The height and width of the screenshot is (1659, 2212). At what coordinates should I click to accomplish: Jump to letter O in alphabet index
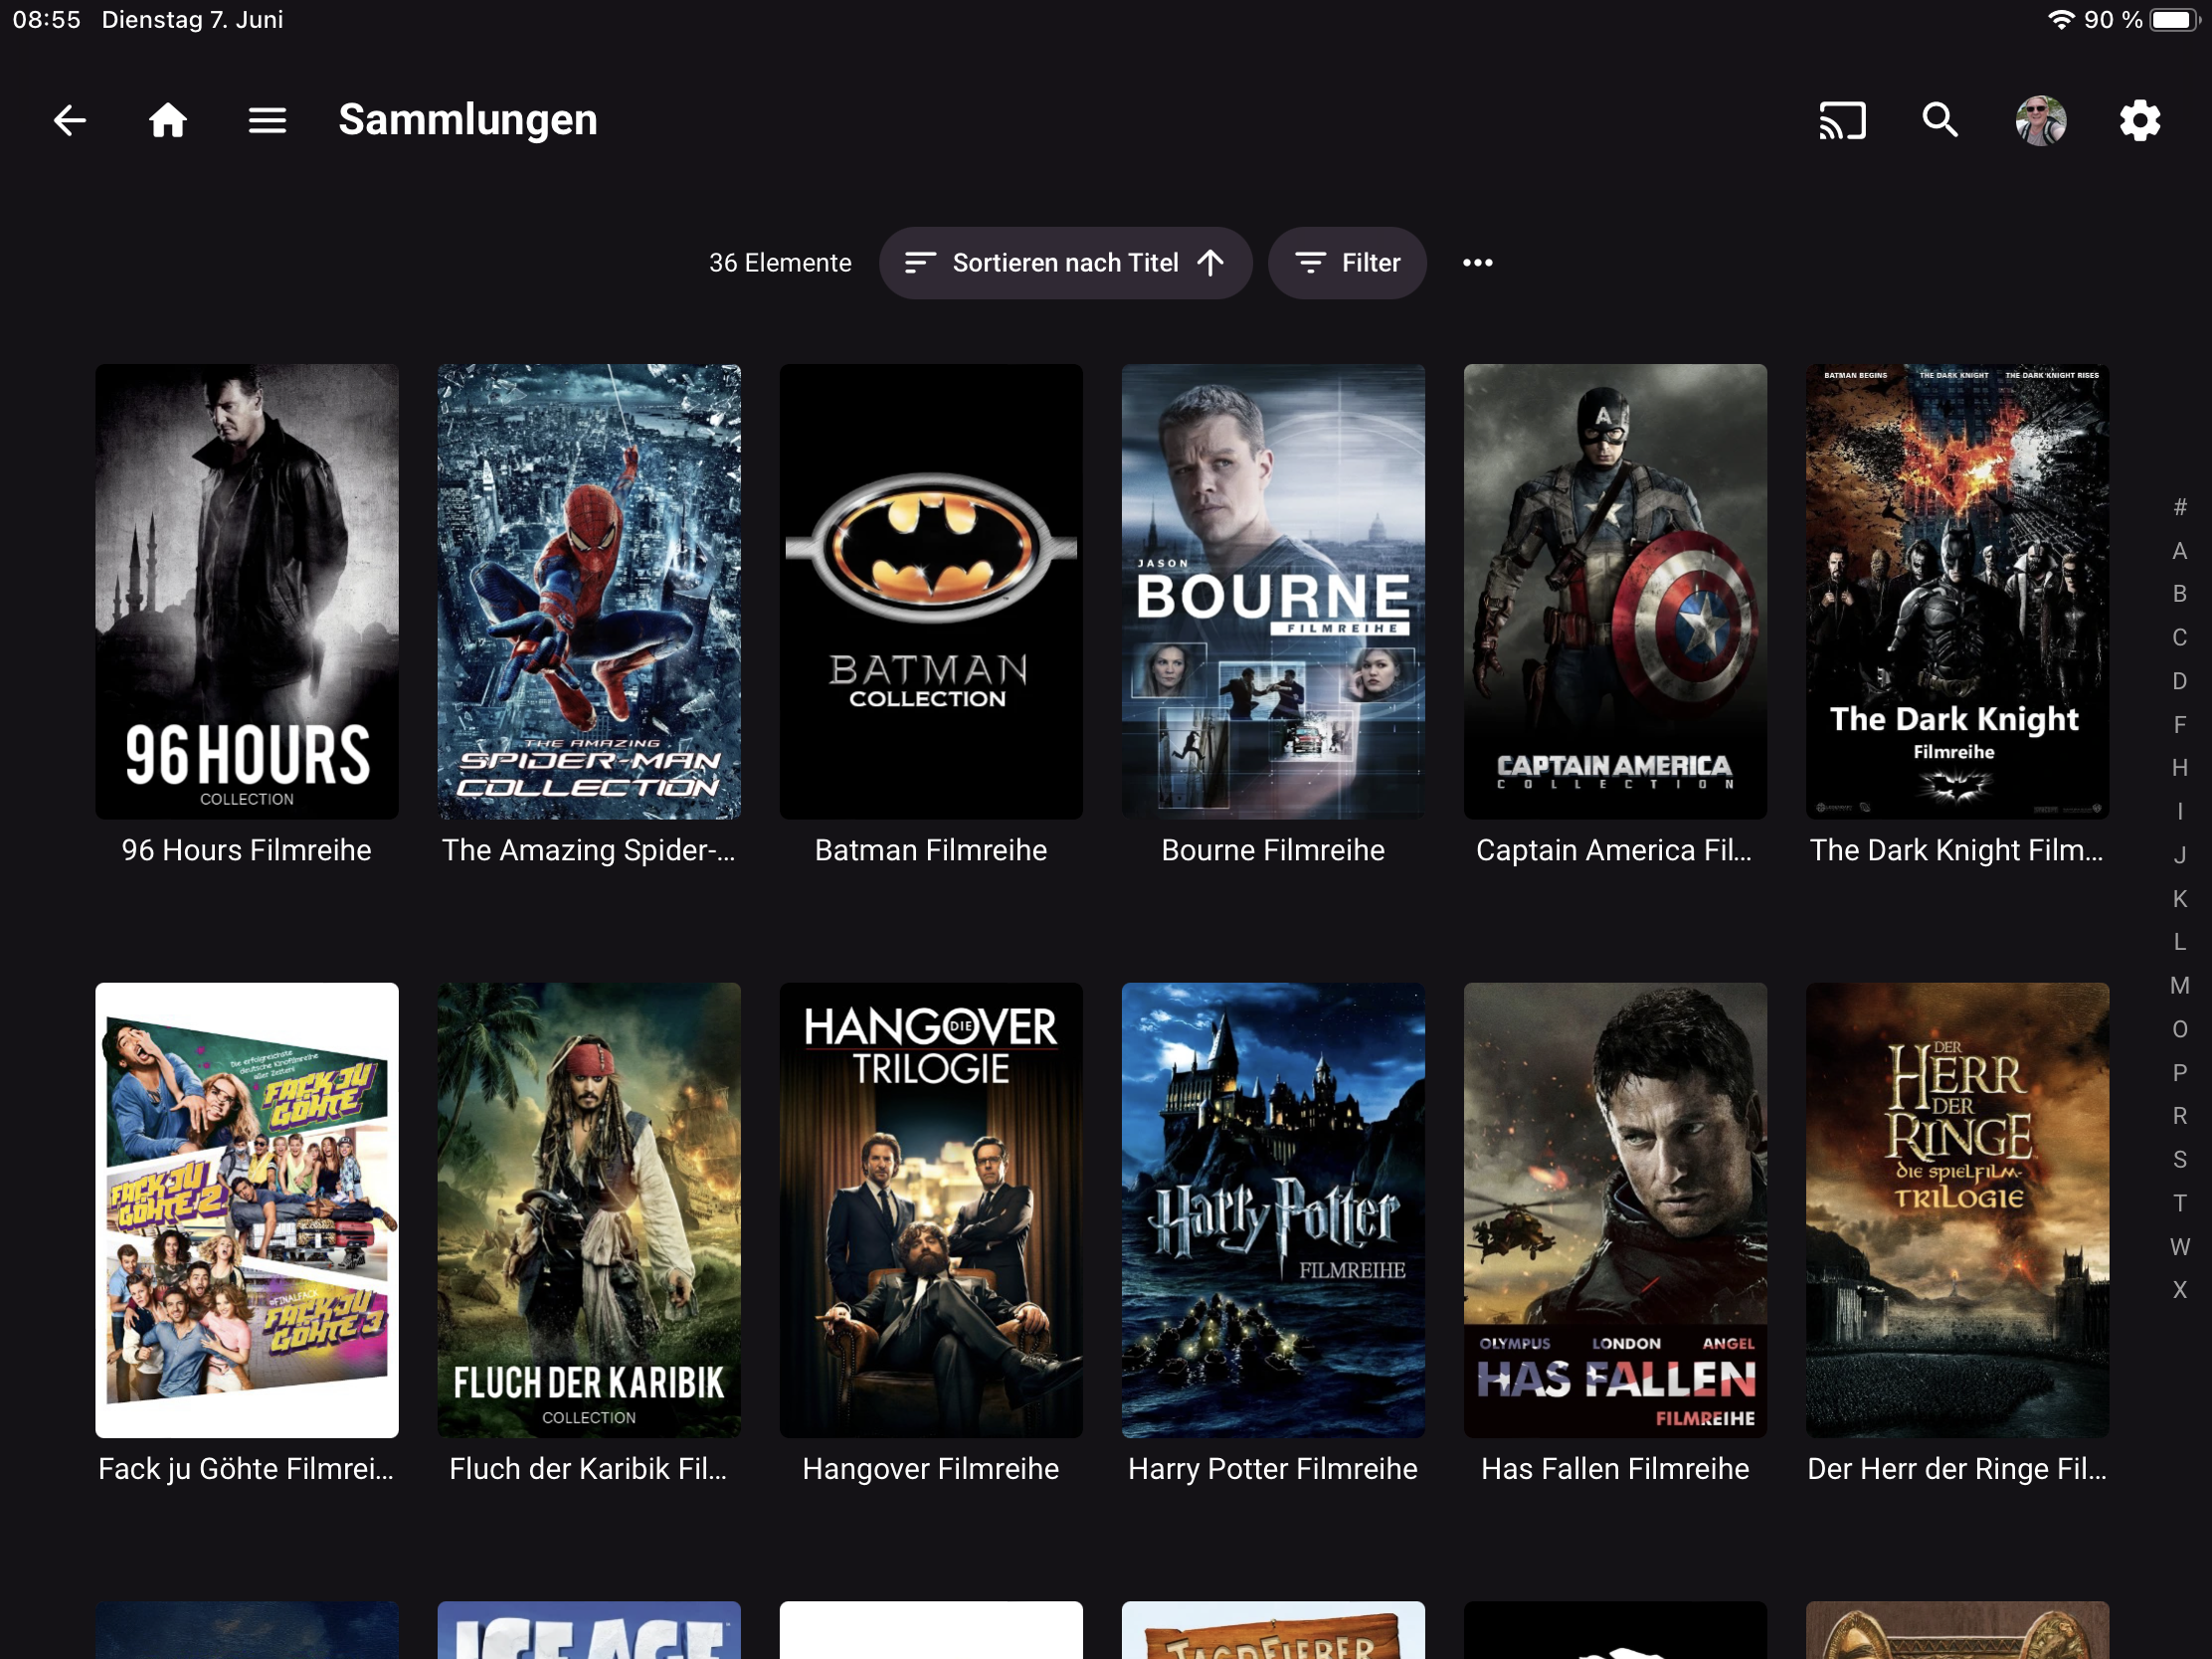pos(2180,1029)
